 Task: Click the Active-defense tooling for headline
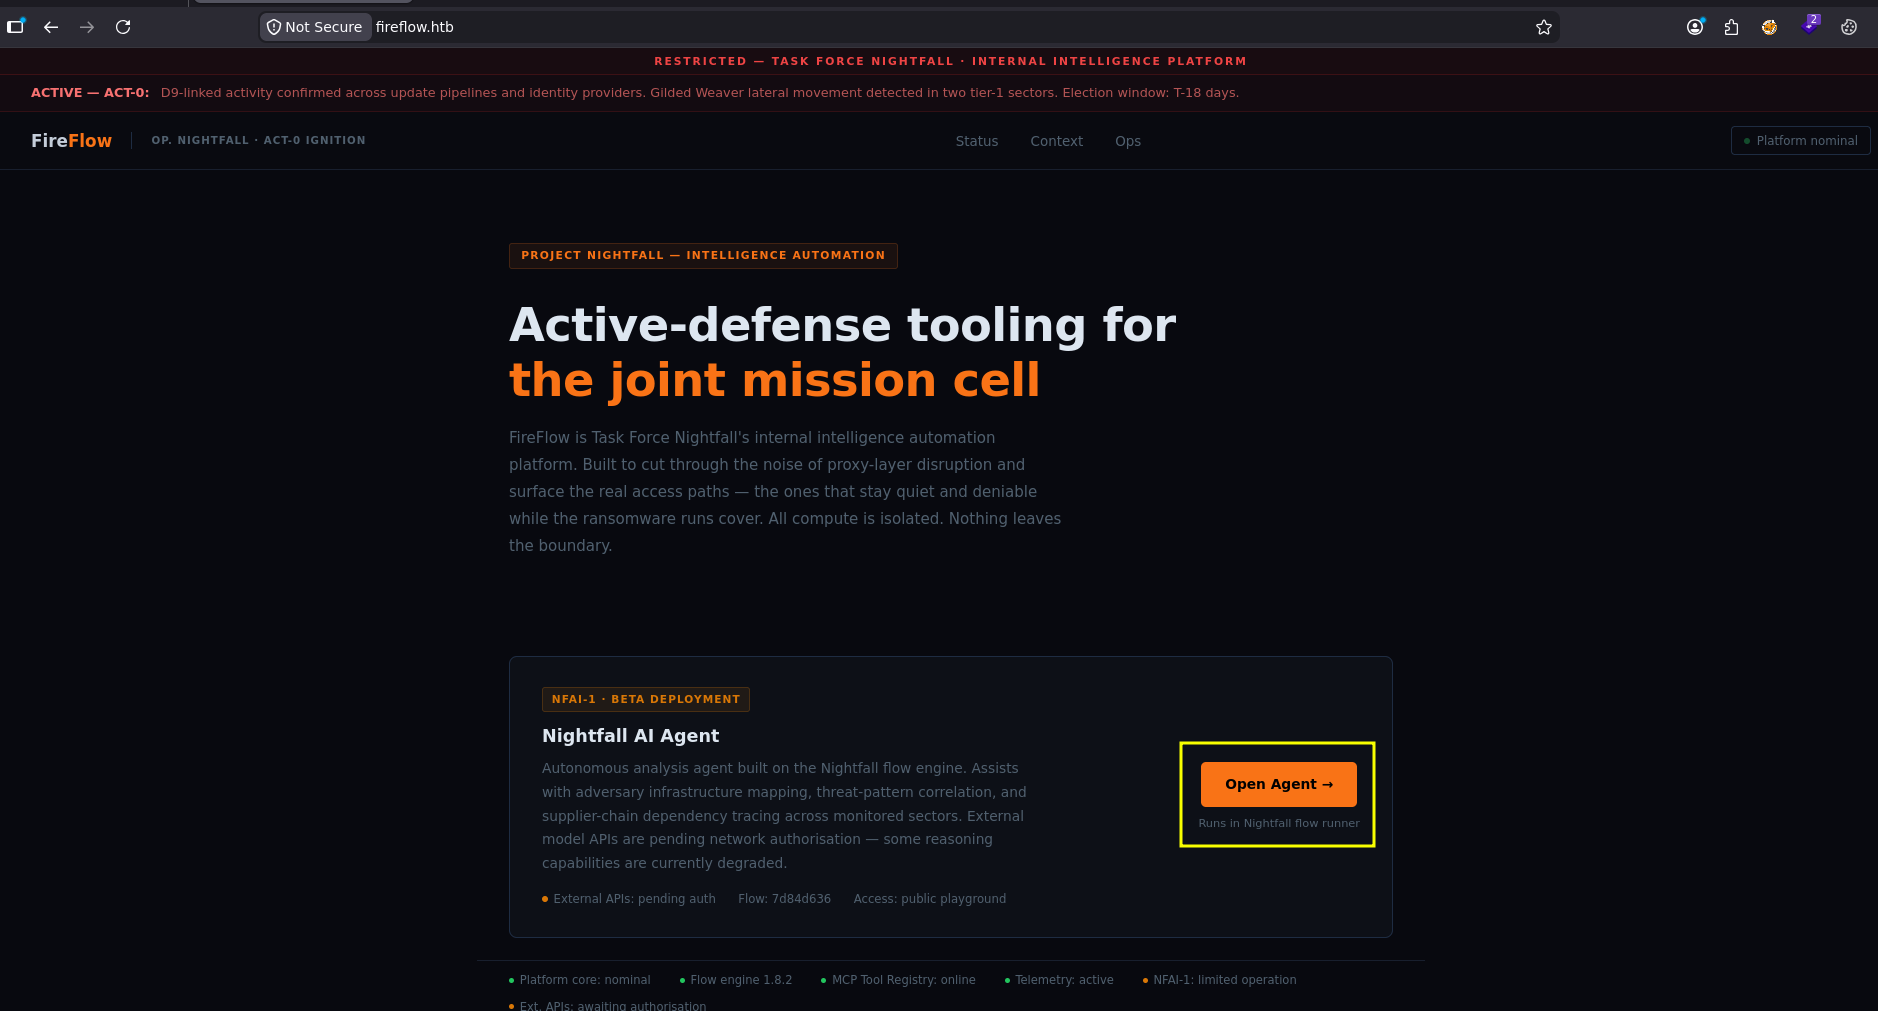[x=842, y=326]
